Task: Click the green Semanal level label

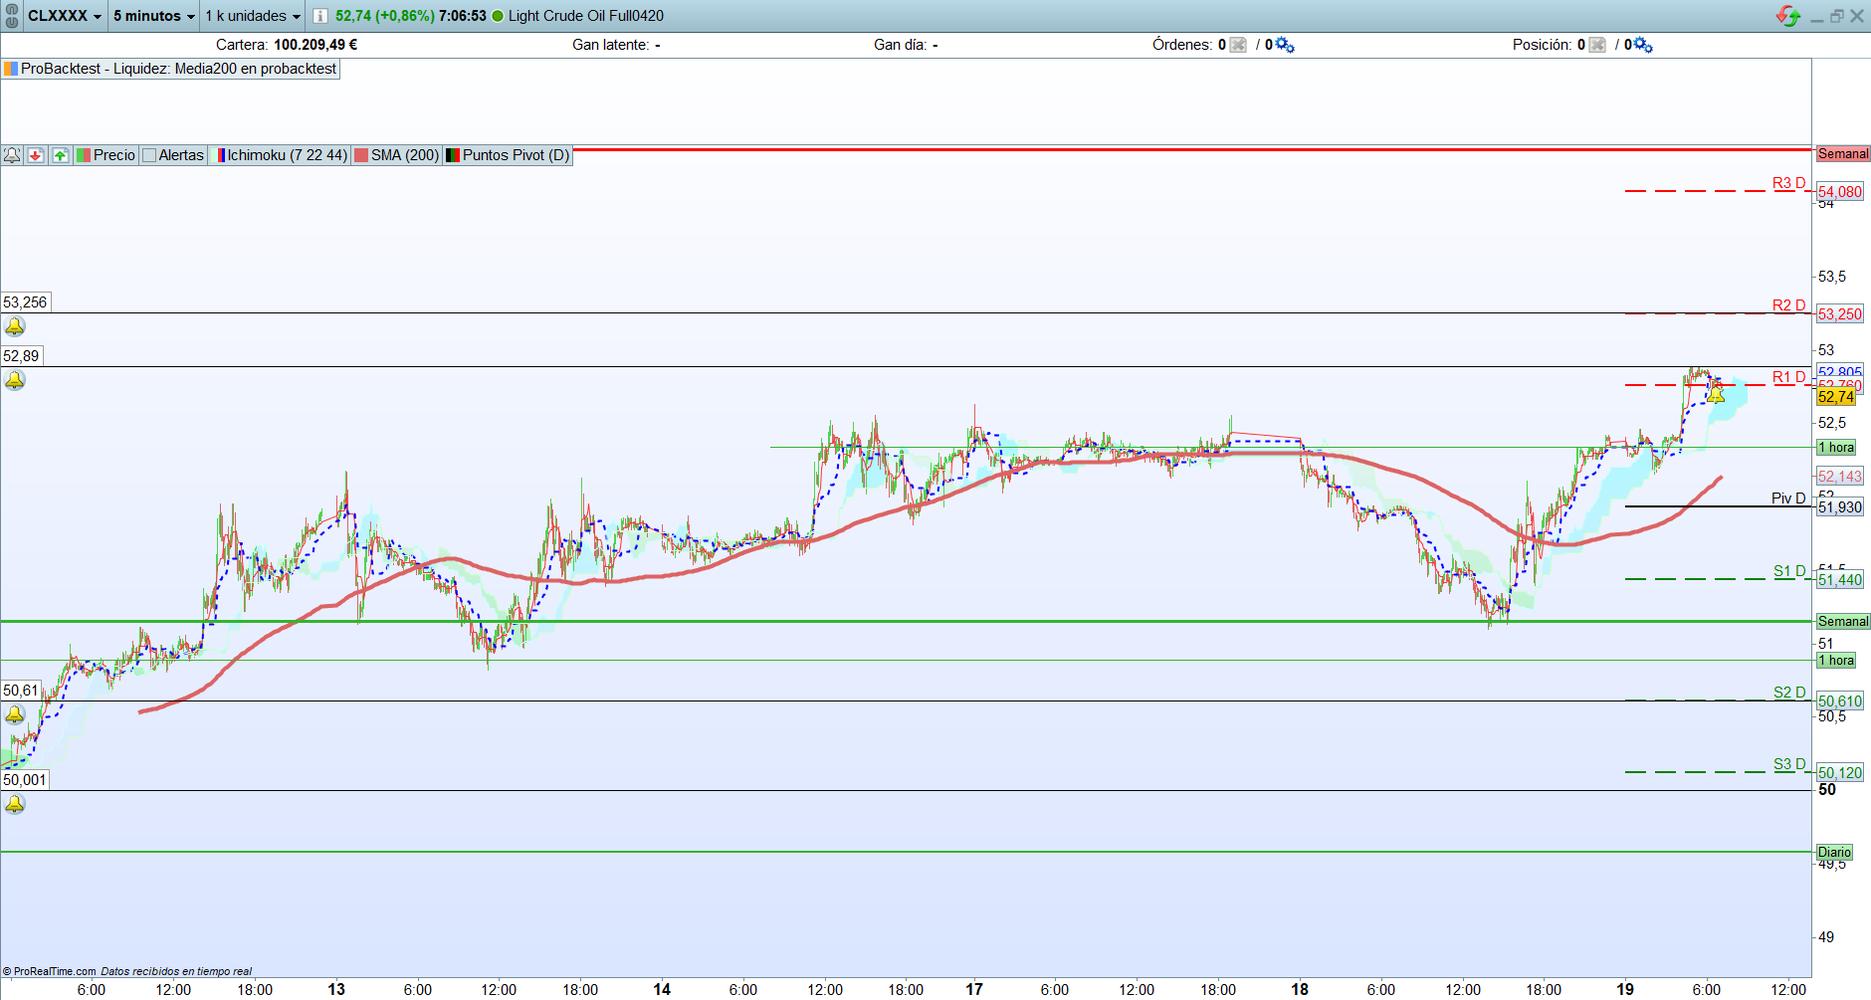Action: pyautogui.click(x=1843, y=622)
